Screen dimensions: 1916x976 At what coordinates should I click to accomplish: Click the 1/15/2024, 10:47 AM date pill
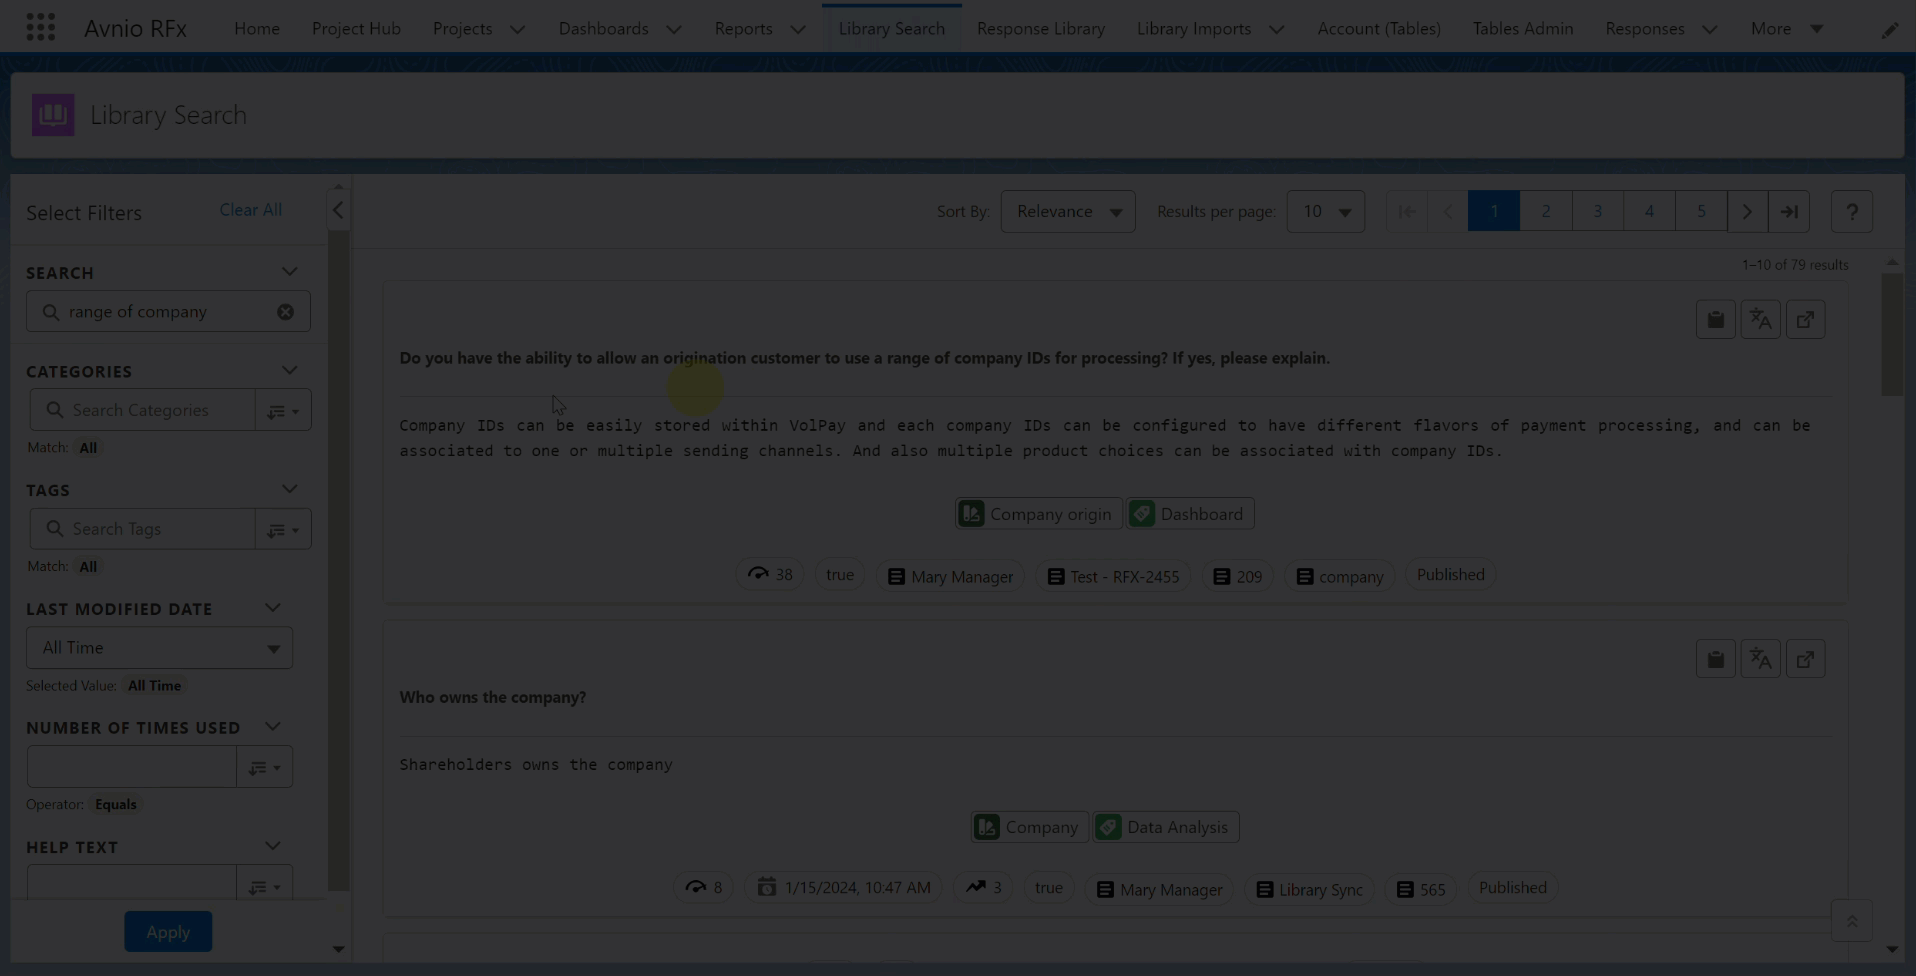pyautogui.click(x=843, y=888)
